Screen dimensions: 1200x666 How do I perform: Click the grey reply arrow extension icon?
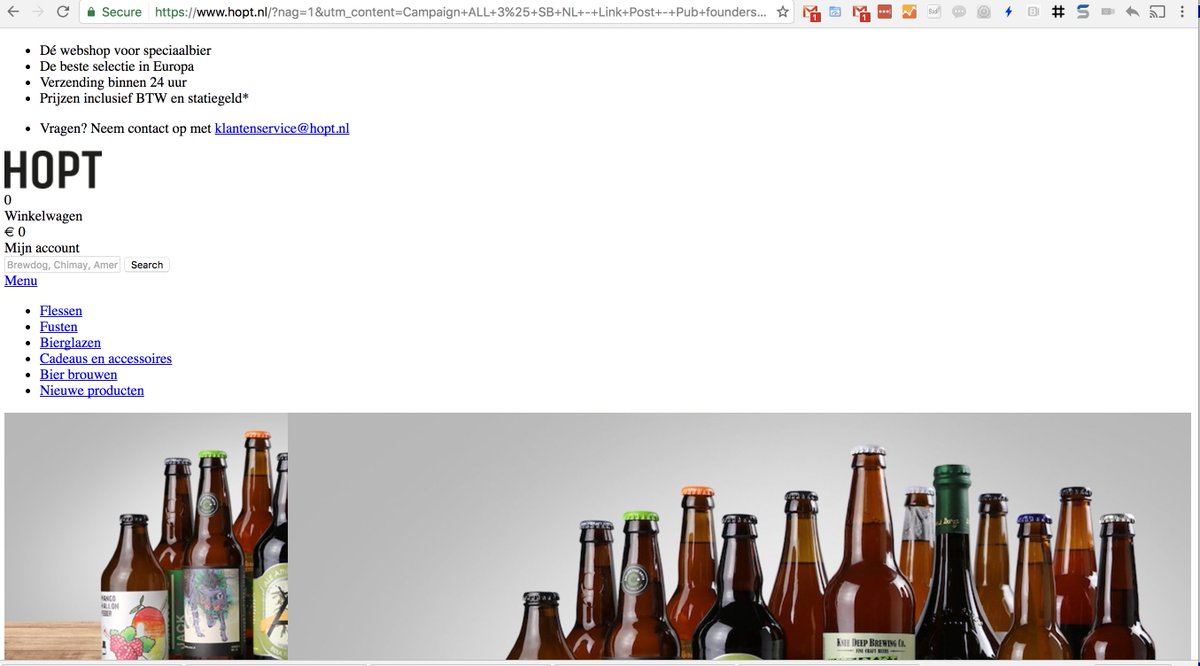click(1133, 12)
